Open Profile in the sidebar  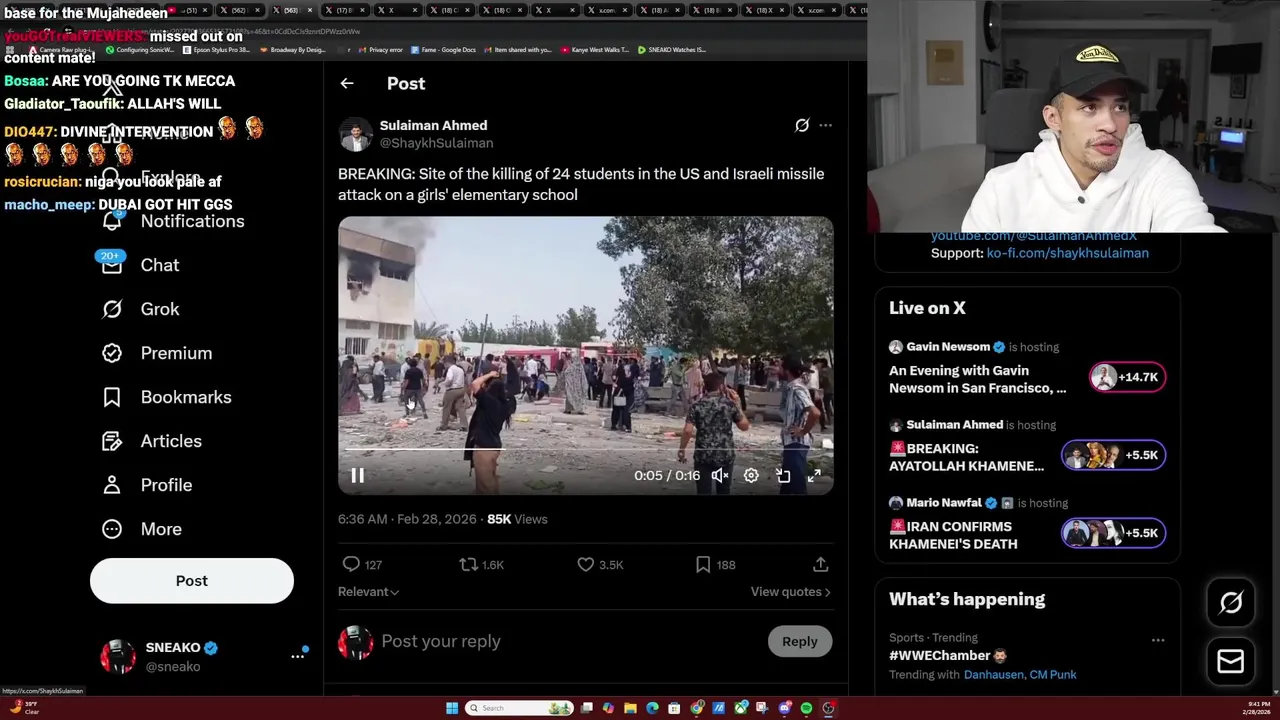[147, 485]
